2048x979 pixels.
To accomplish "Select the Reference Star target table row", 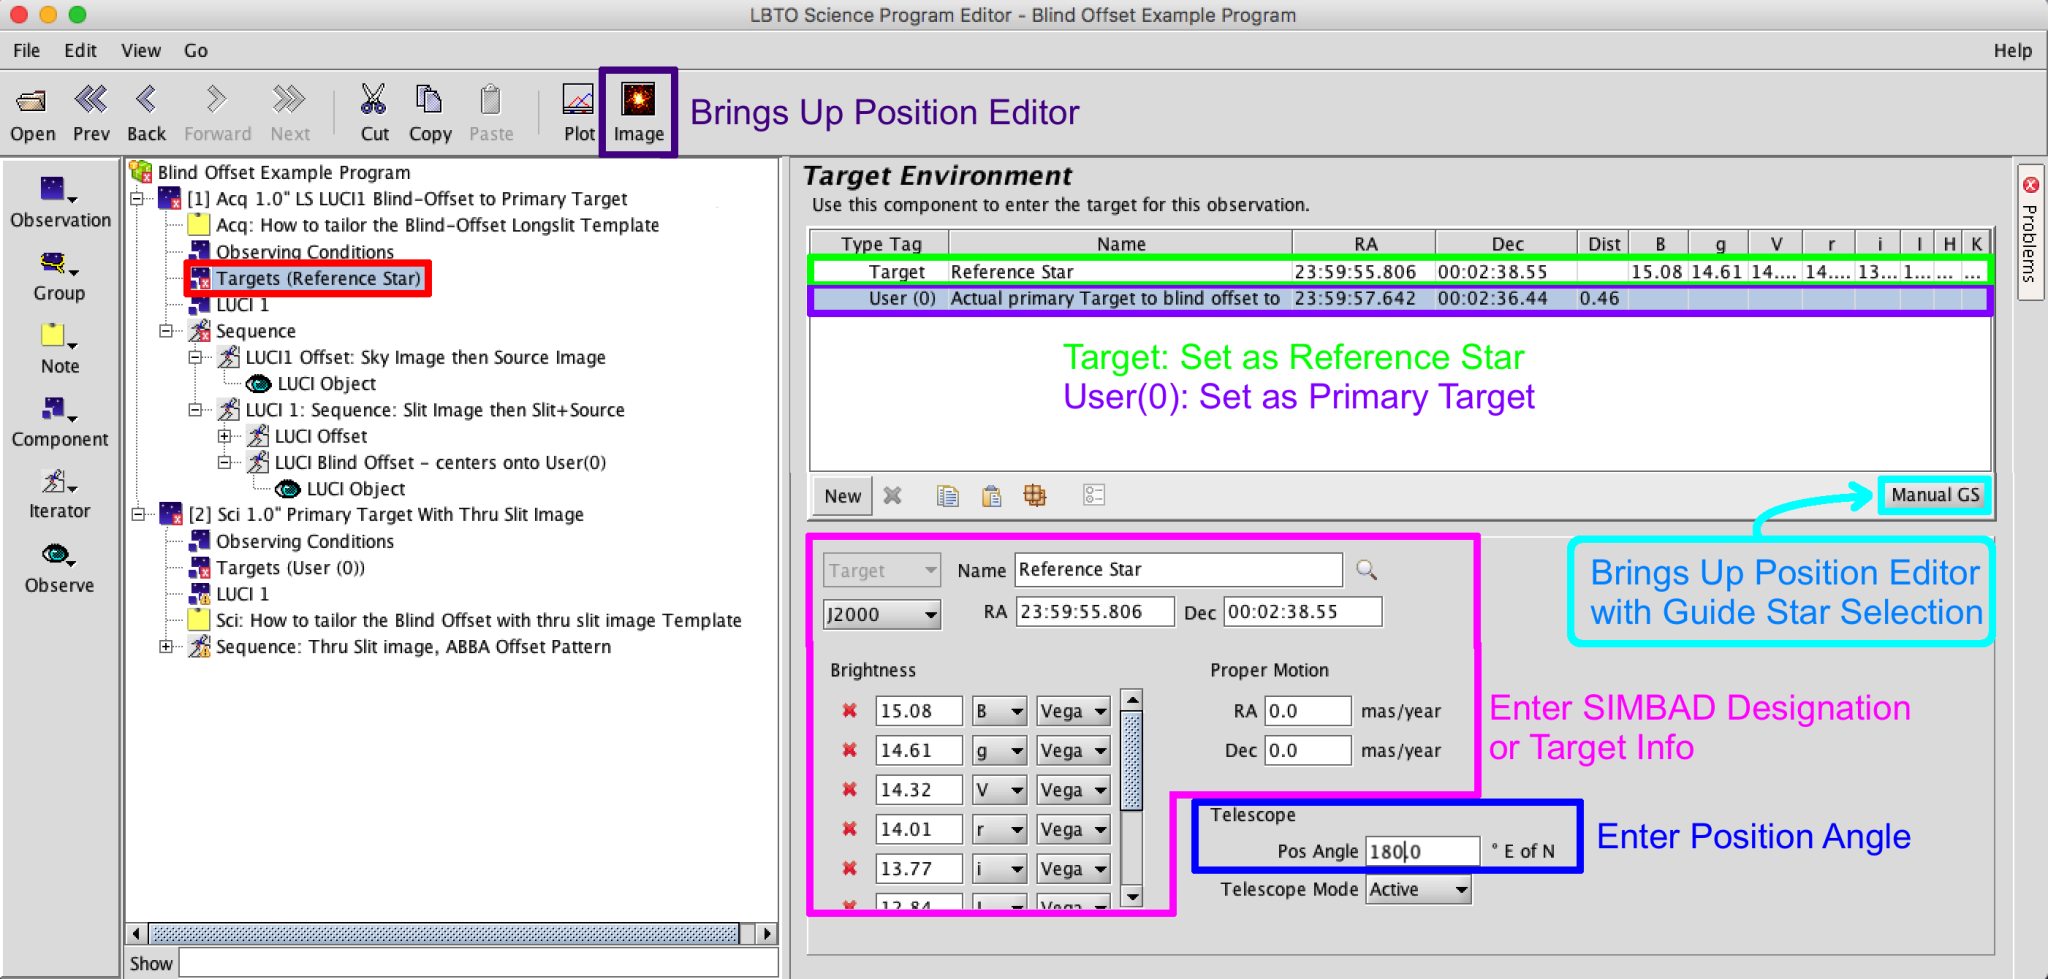I will point(1400,271).
